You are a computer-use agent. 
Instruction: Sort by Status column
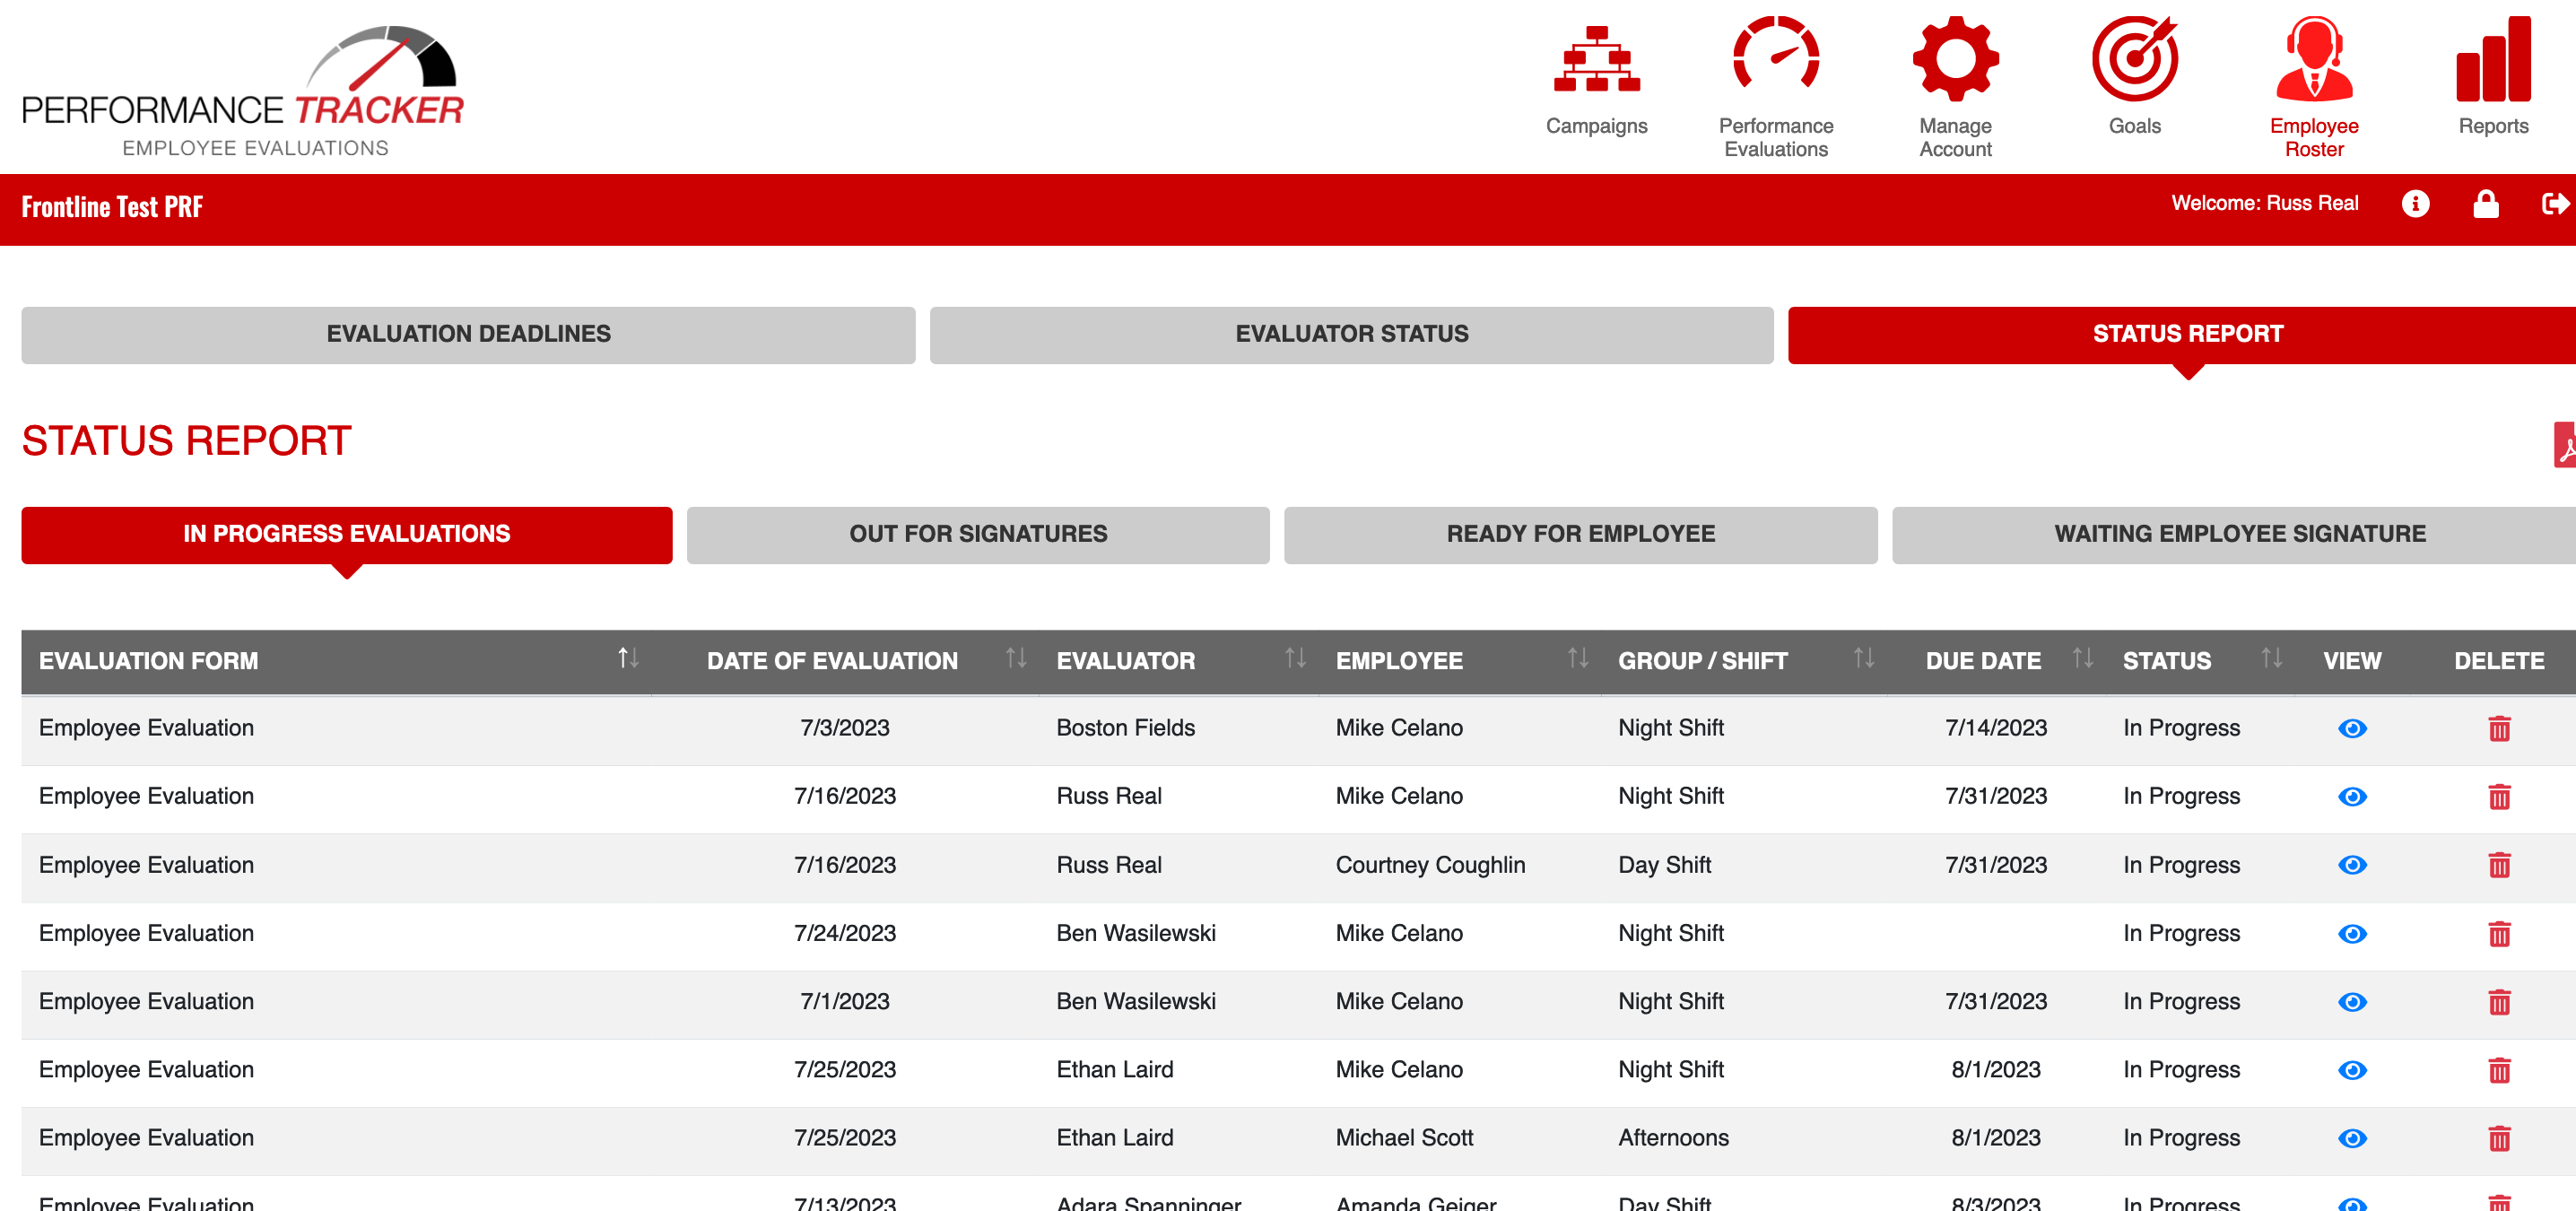pyautogui.click(x=2271, y=658)
